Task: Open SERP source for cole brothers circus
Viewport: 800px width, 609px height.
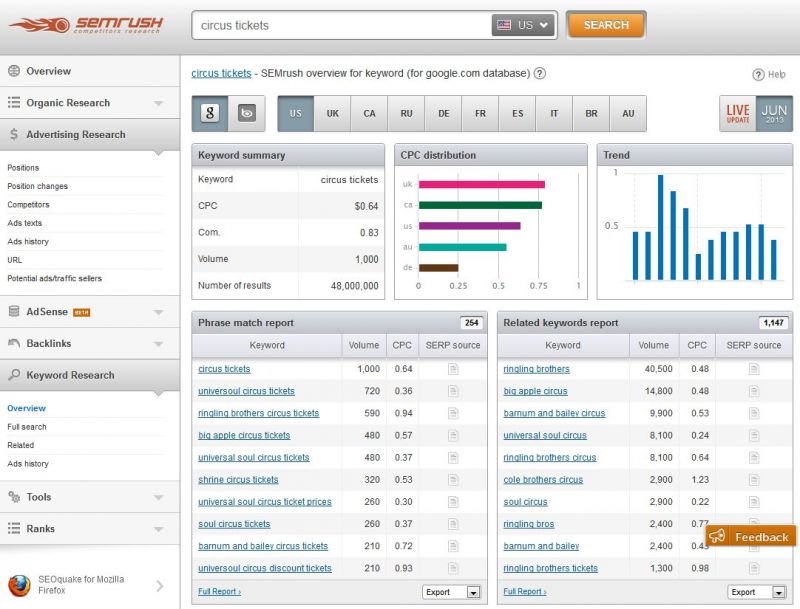Action: (x=754, y=479)
